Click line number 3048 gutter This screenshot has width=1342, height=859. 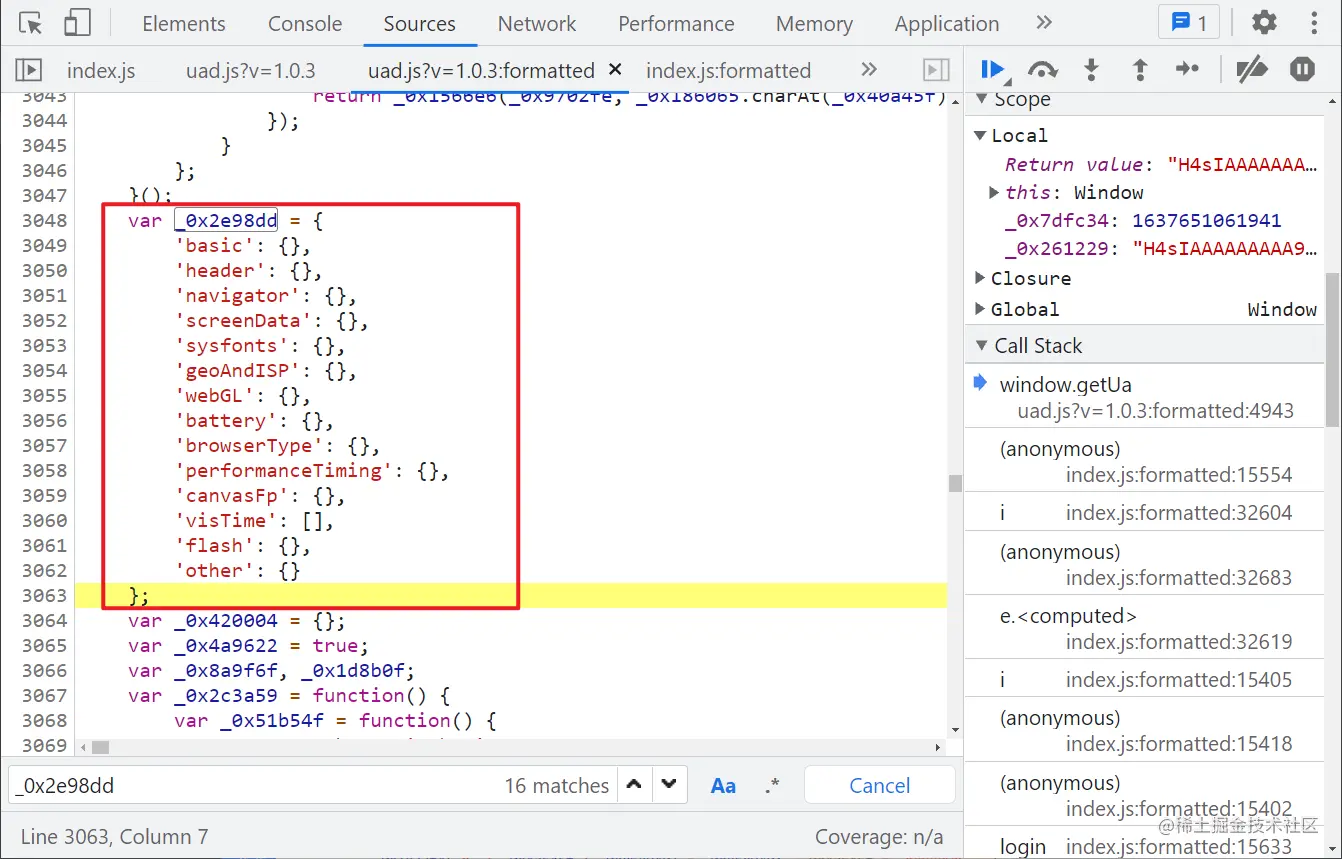pos(44,220)
